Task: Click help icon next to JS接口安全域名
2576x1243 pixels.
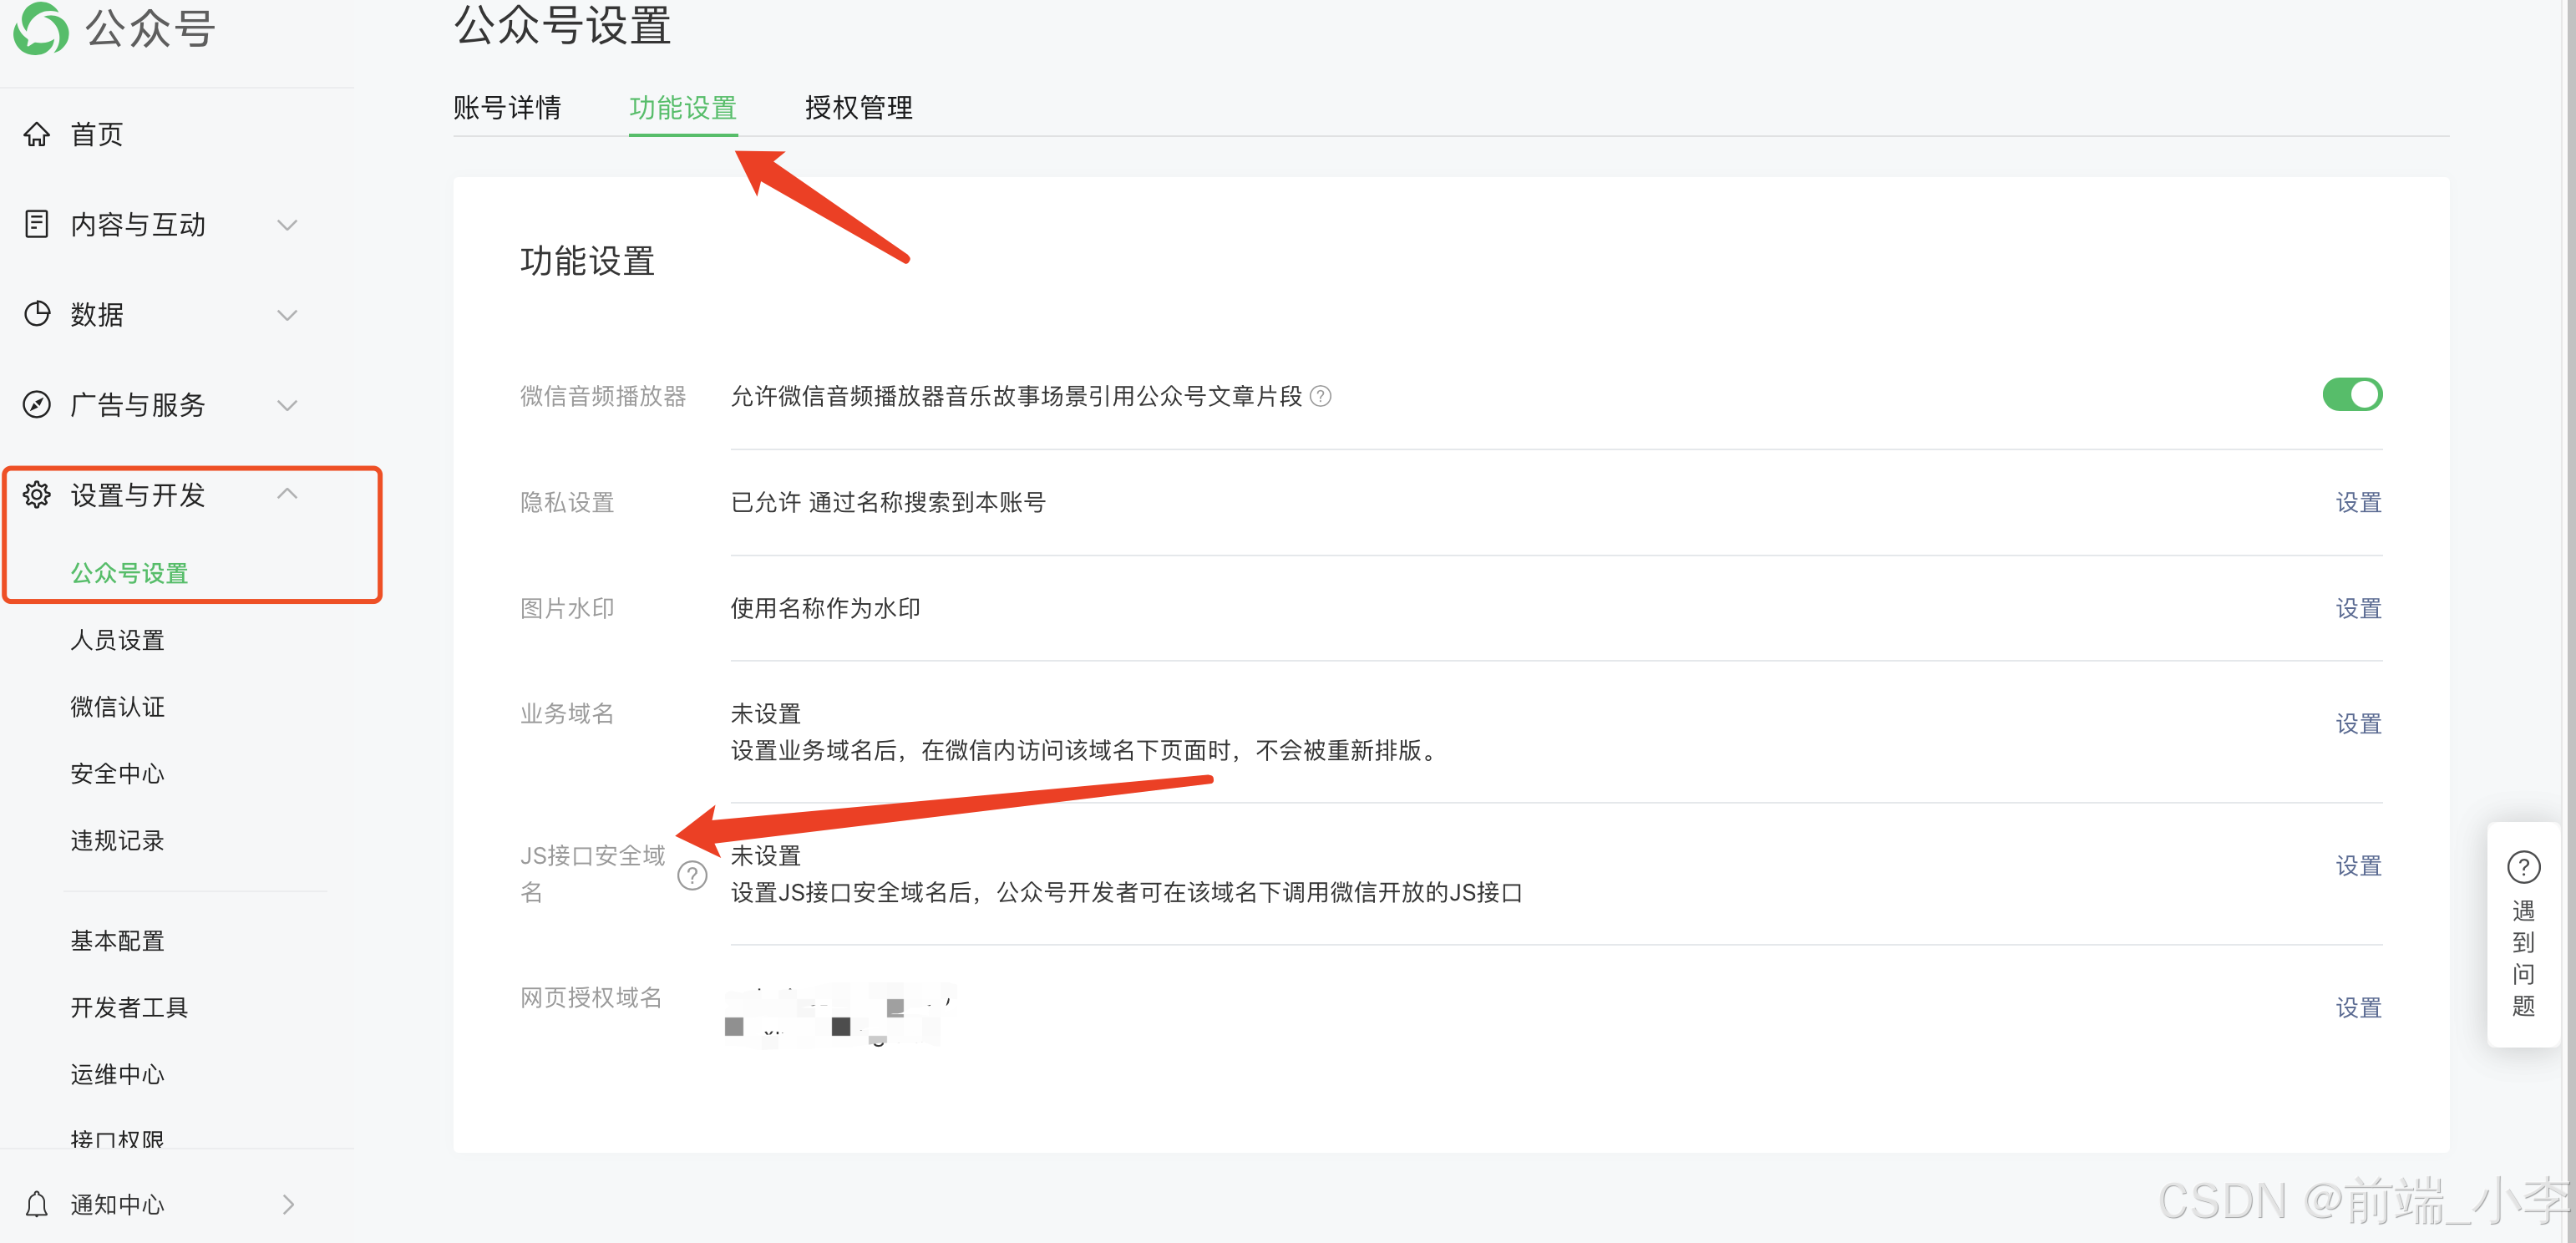Action: point(692,875)
